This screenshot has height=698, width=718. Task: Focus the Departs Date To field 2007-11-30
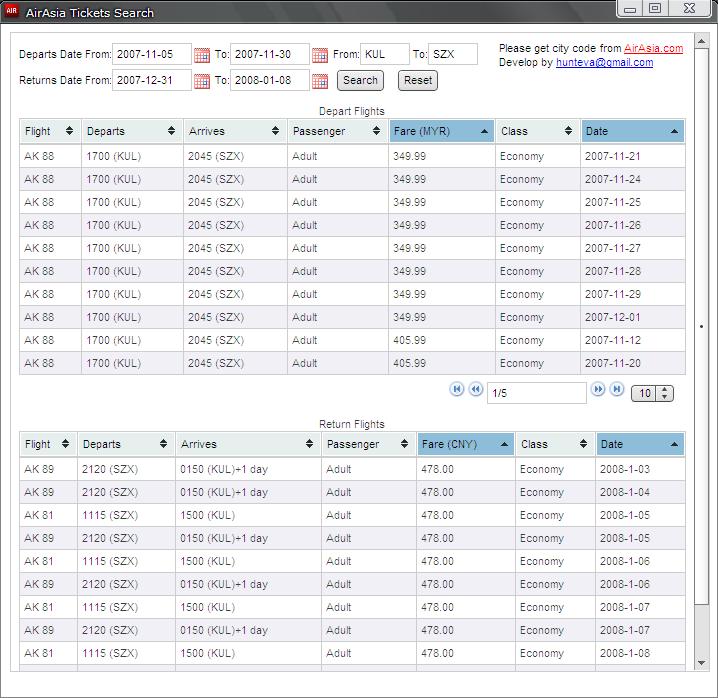[270, 55]
